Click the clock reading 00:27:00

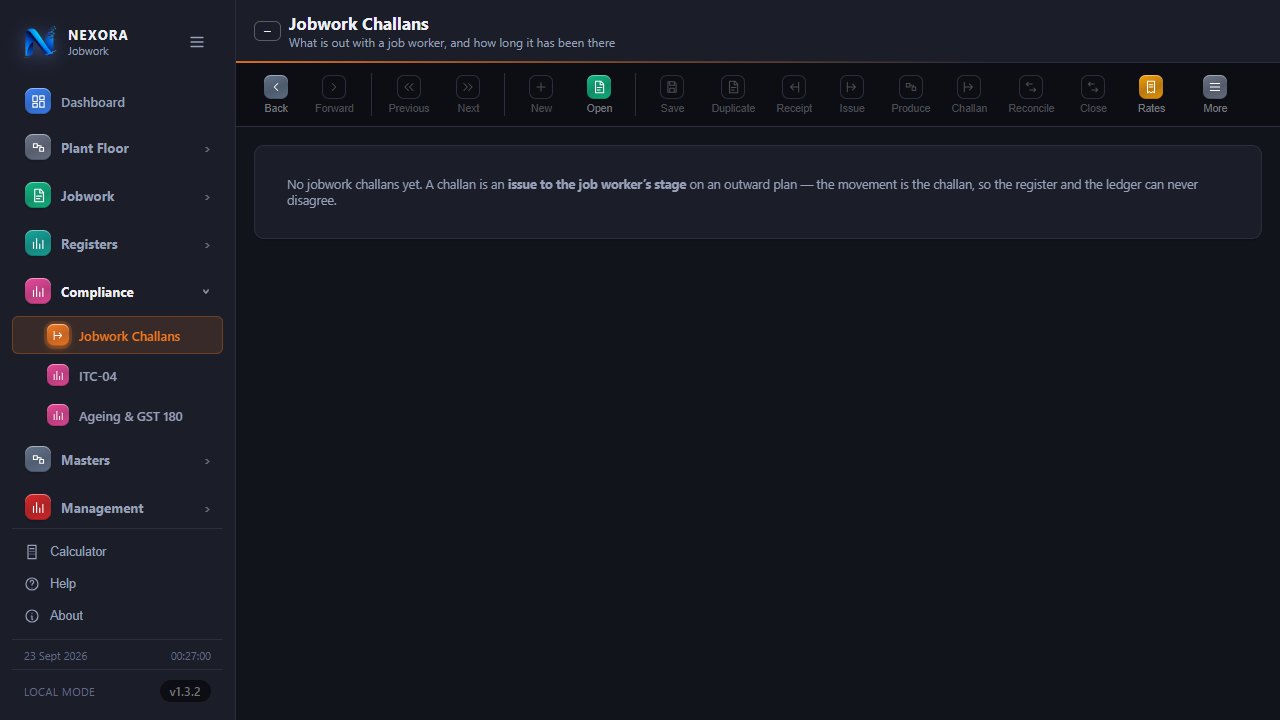[191, 656]
